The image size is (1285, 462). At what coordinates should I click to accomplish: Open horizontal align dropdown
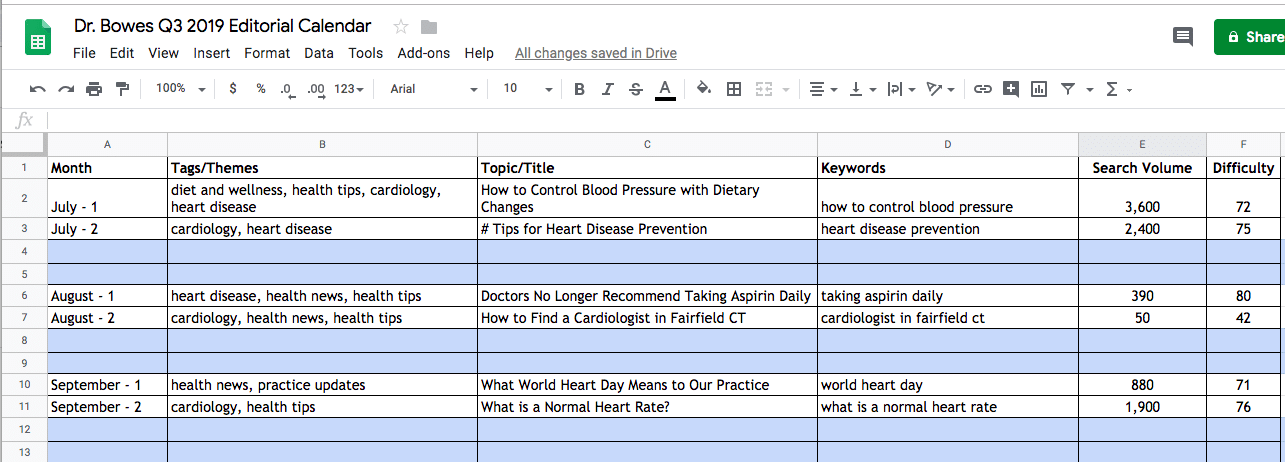click(x=823, y=89)
